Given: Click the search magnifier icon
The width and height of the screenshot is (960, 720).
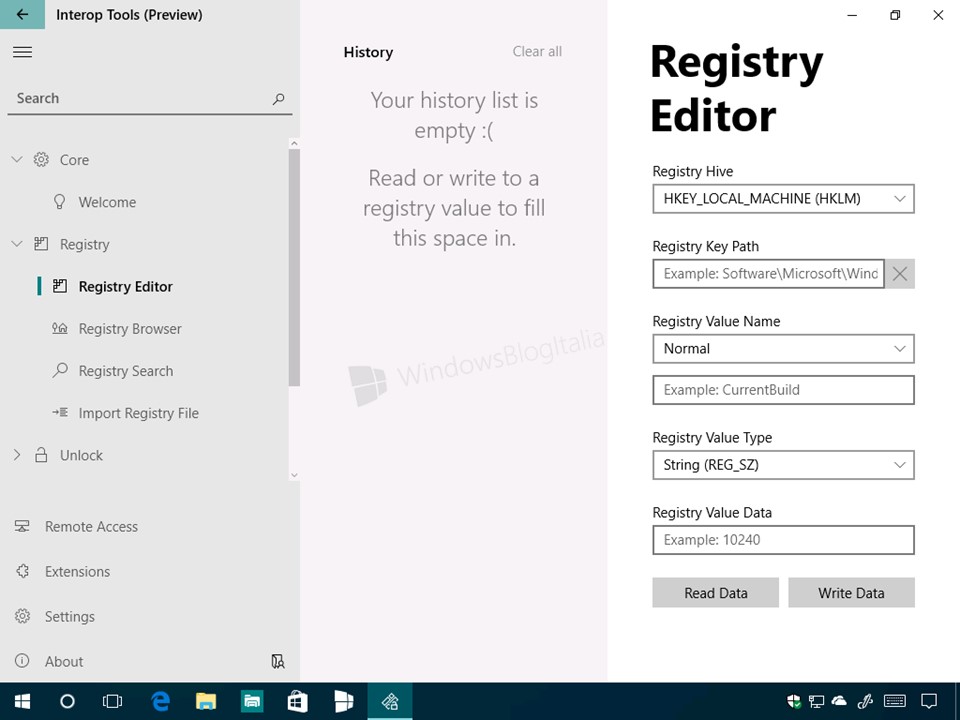Looking at the screenshot, I should (279, 99).
